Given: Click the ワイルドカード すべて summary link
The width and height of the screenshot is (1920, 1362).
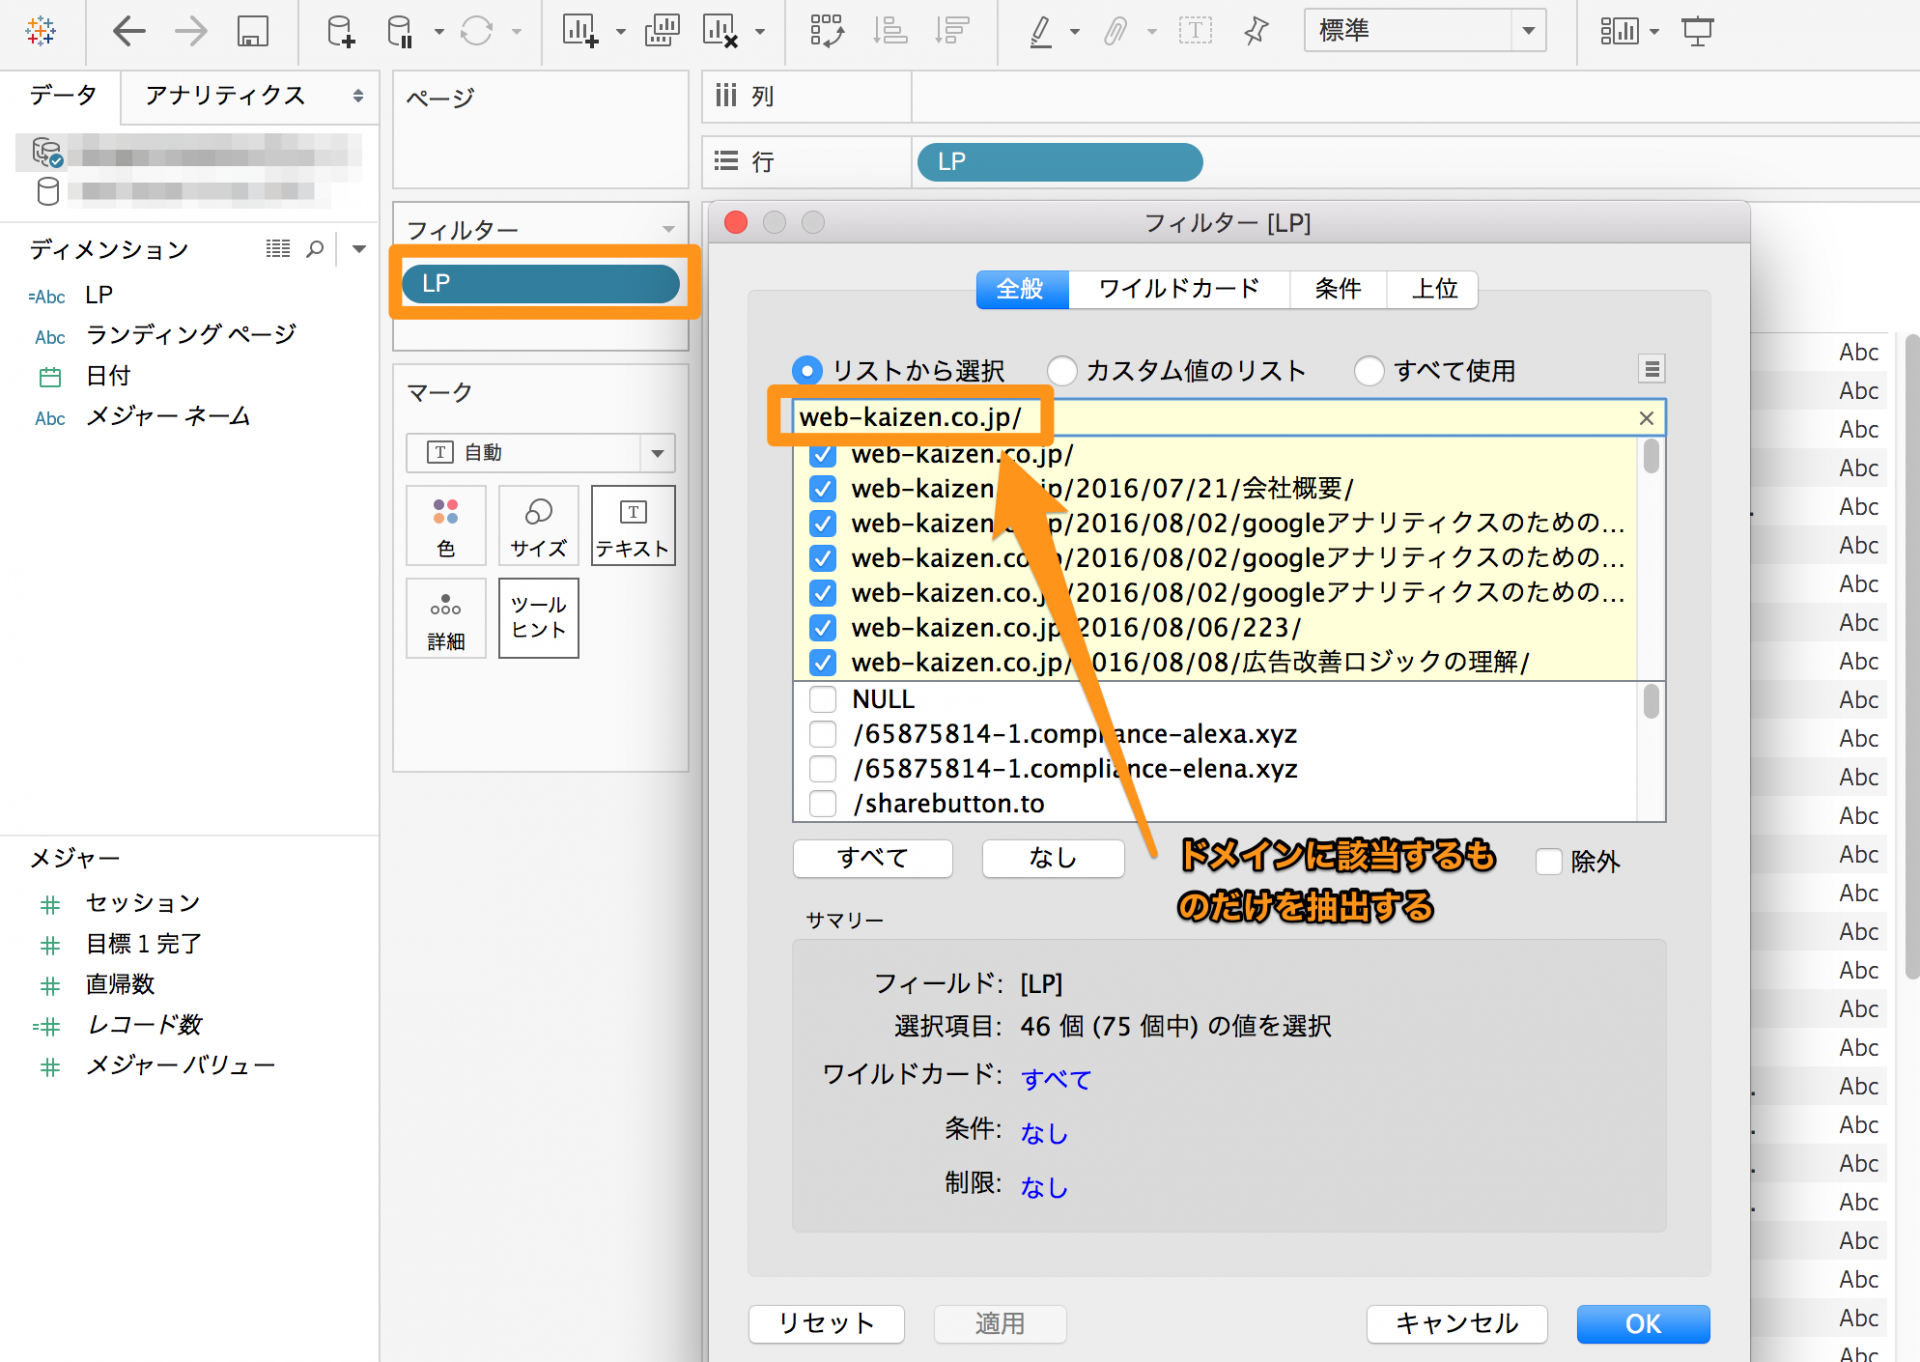Looking at the screenshot, I should [x=1056, y=1079].
